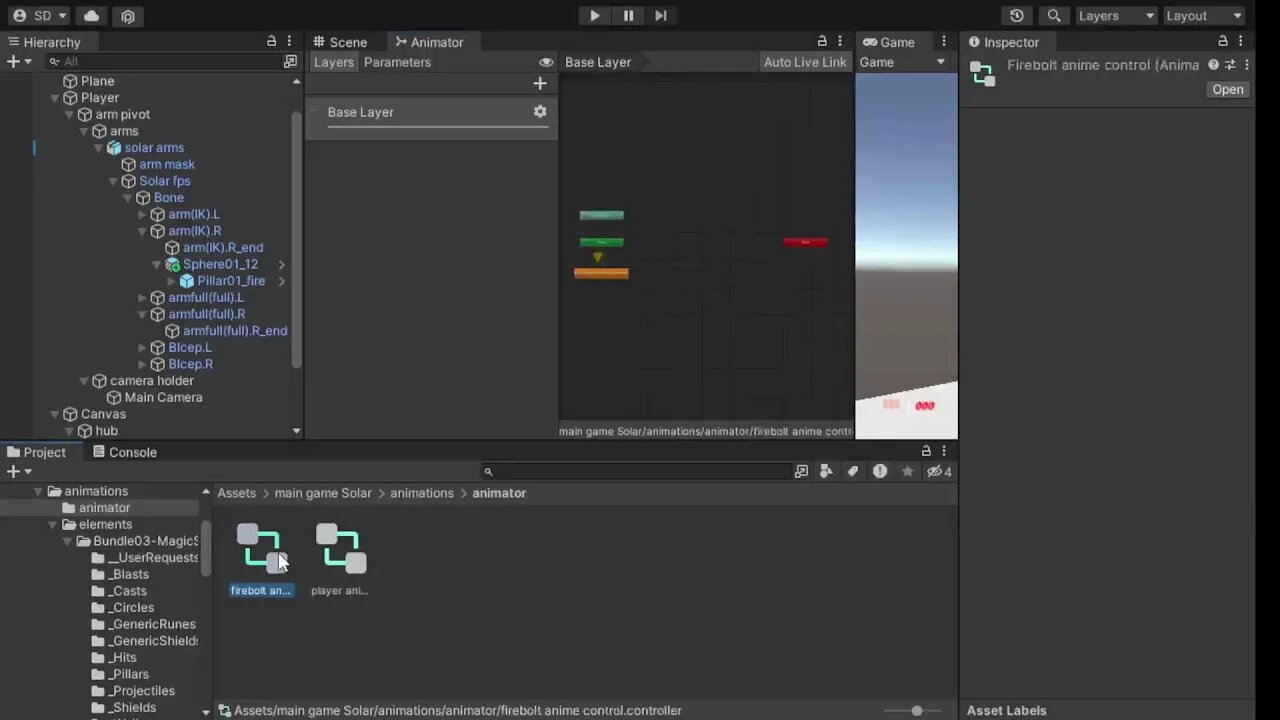Select the red Exit node in Animator graph
1280x720 pixels.
[805, 242]
